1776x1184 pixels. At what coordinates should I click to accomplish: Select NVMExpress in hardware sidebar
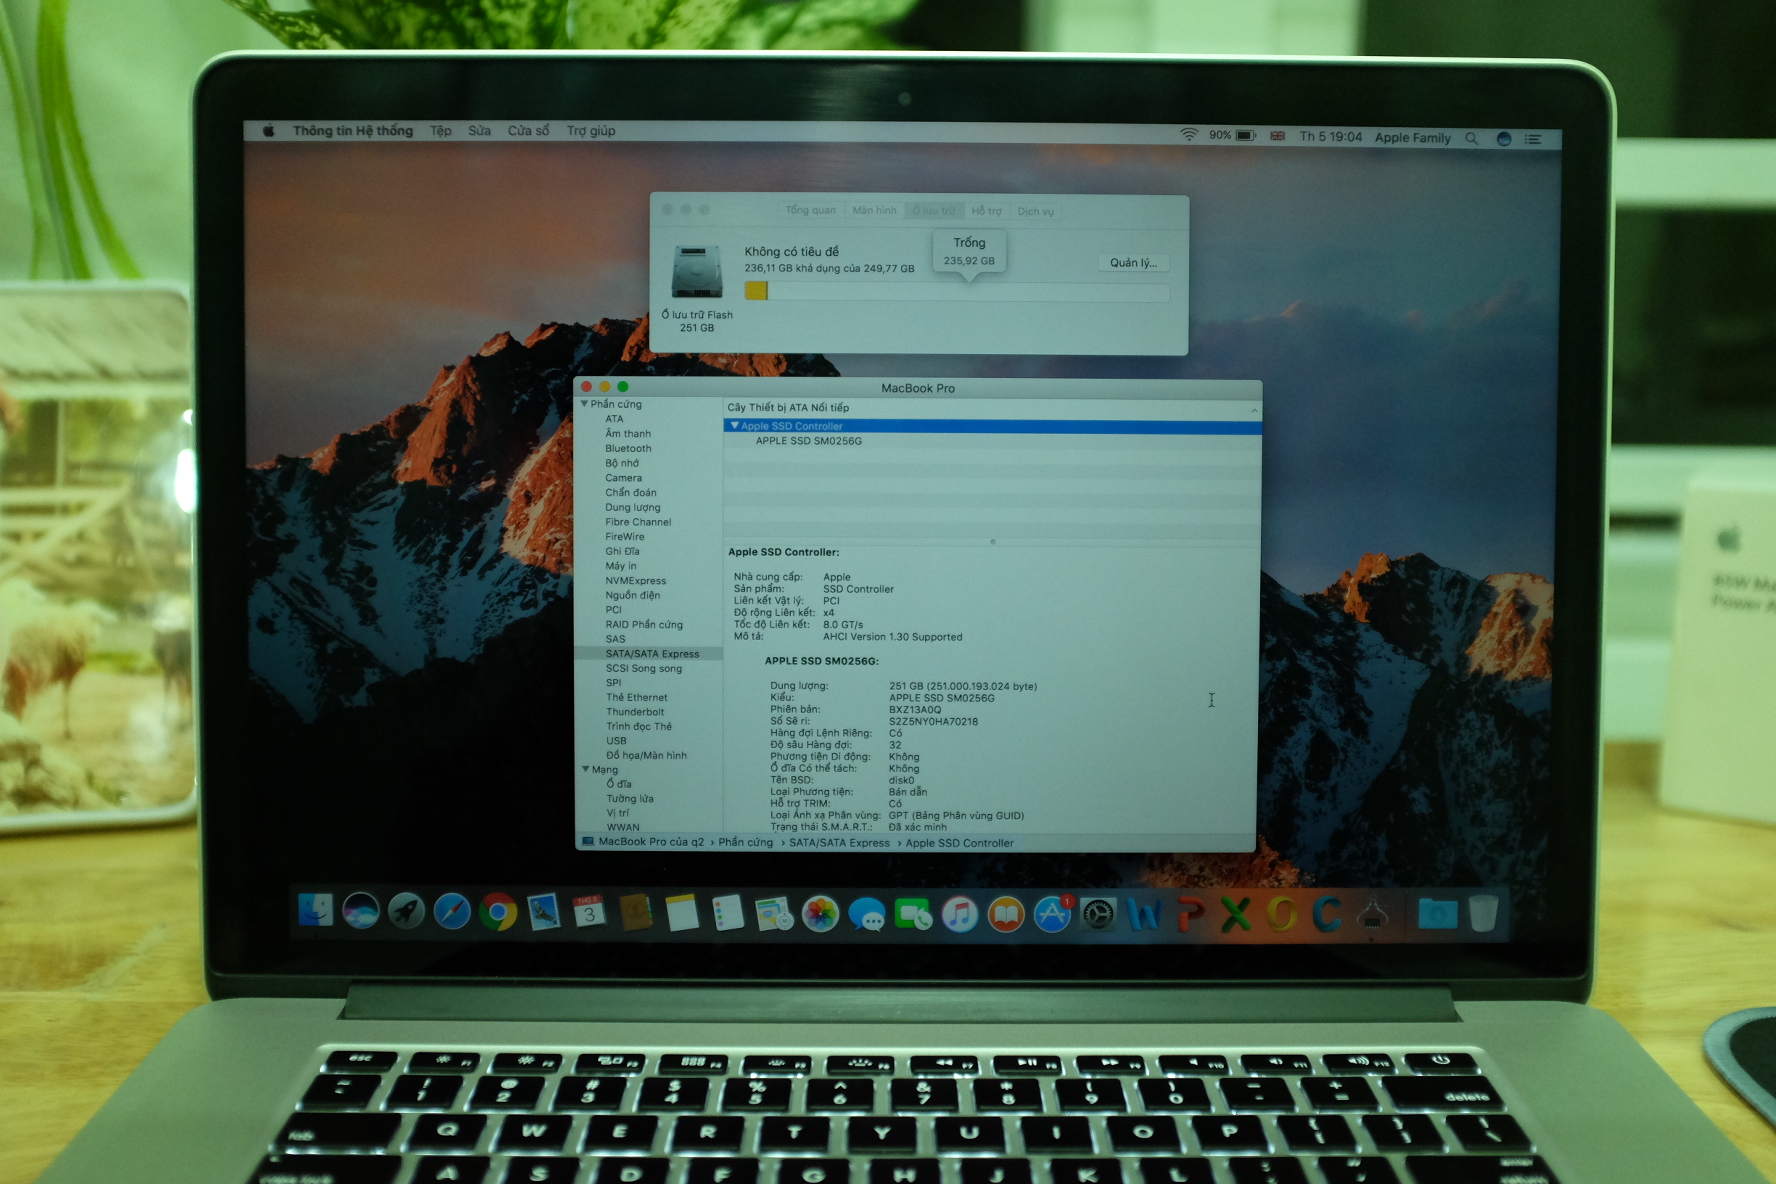click(635, 580)
